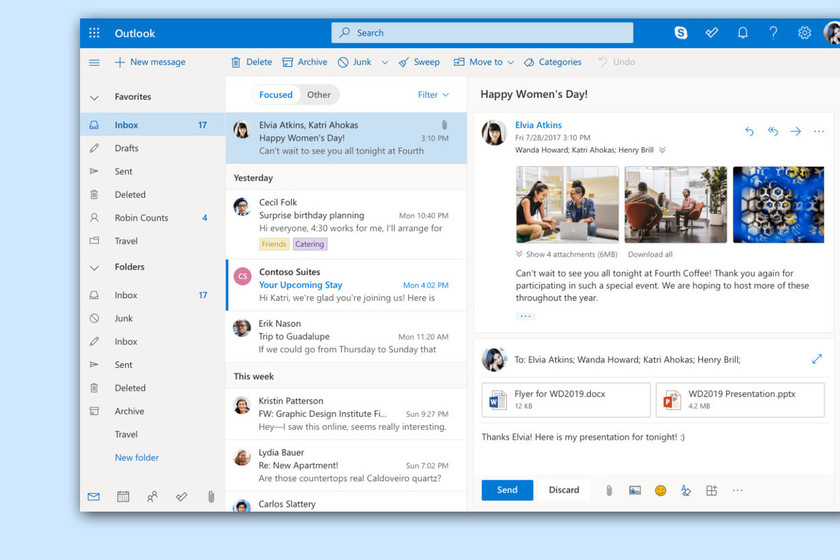The image size is (840, 560).
Task: Open the Settings gear
Action: (x=804, y=33)
